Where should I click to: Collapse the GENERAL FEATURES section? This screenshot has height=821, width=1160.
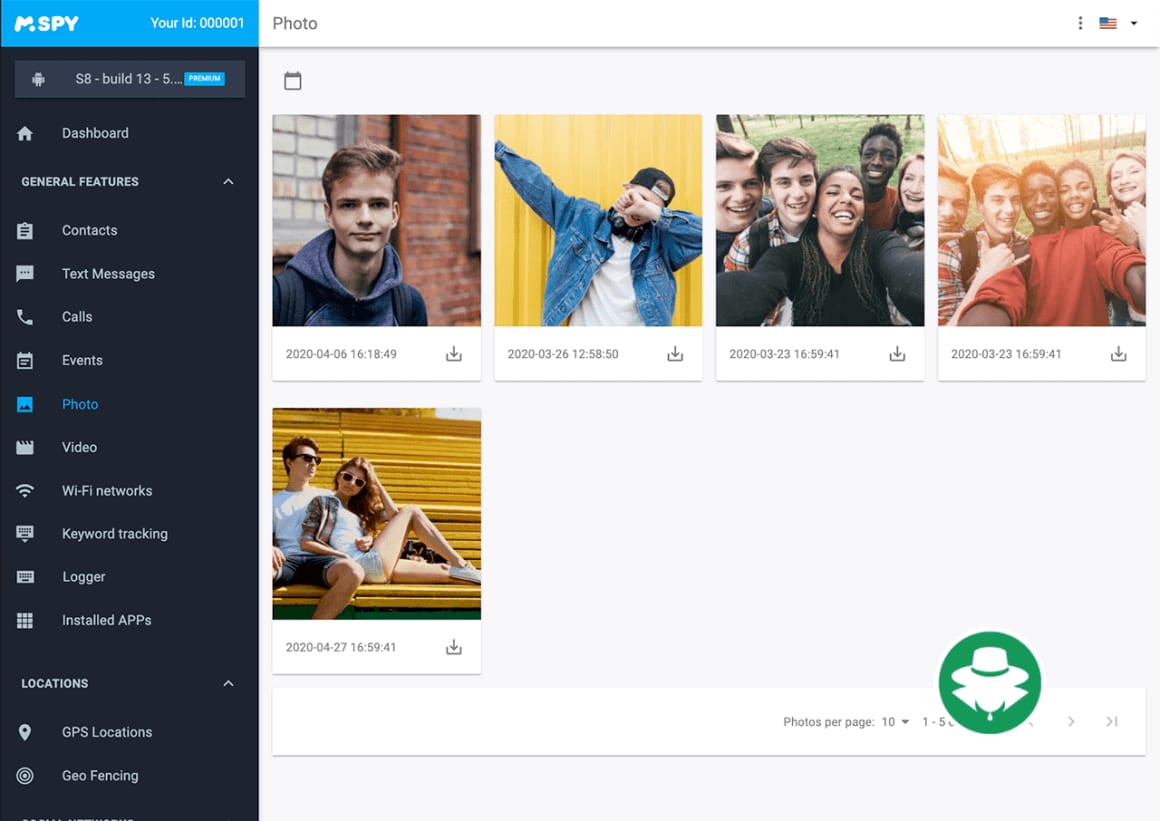(228, 182)
